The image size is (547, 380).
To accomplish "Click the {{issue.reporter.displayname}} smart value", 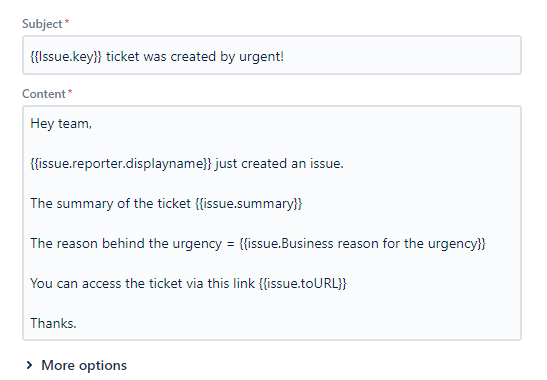I will point(121,163).
